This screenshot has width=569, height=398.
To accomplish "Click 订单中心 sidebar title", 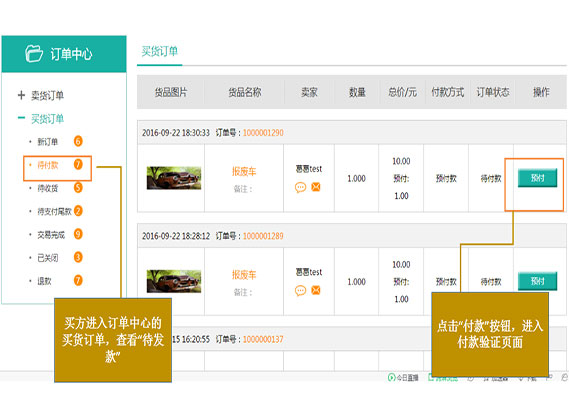I will [71, 54].
